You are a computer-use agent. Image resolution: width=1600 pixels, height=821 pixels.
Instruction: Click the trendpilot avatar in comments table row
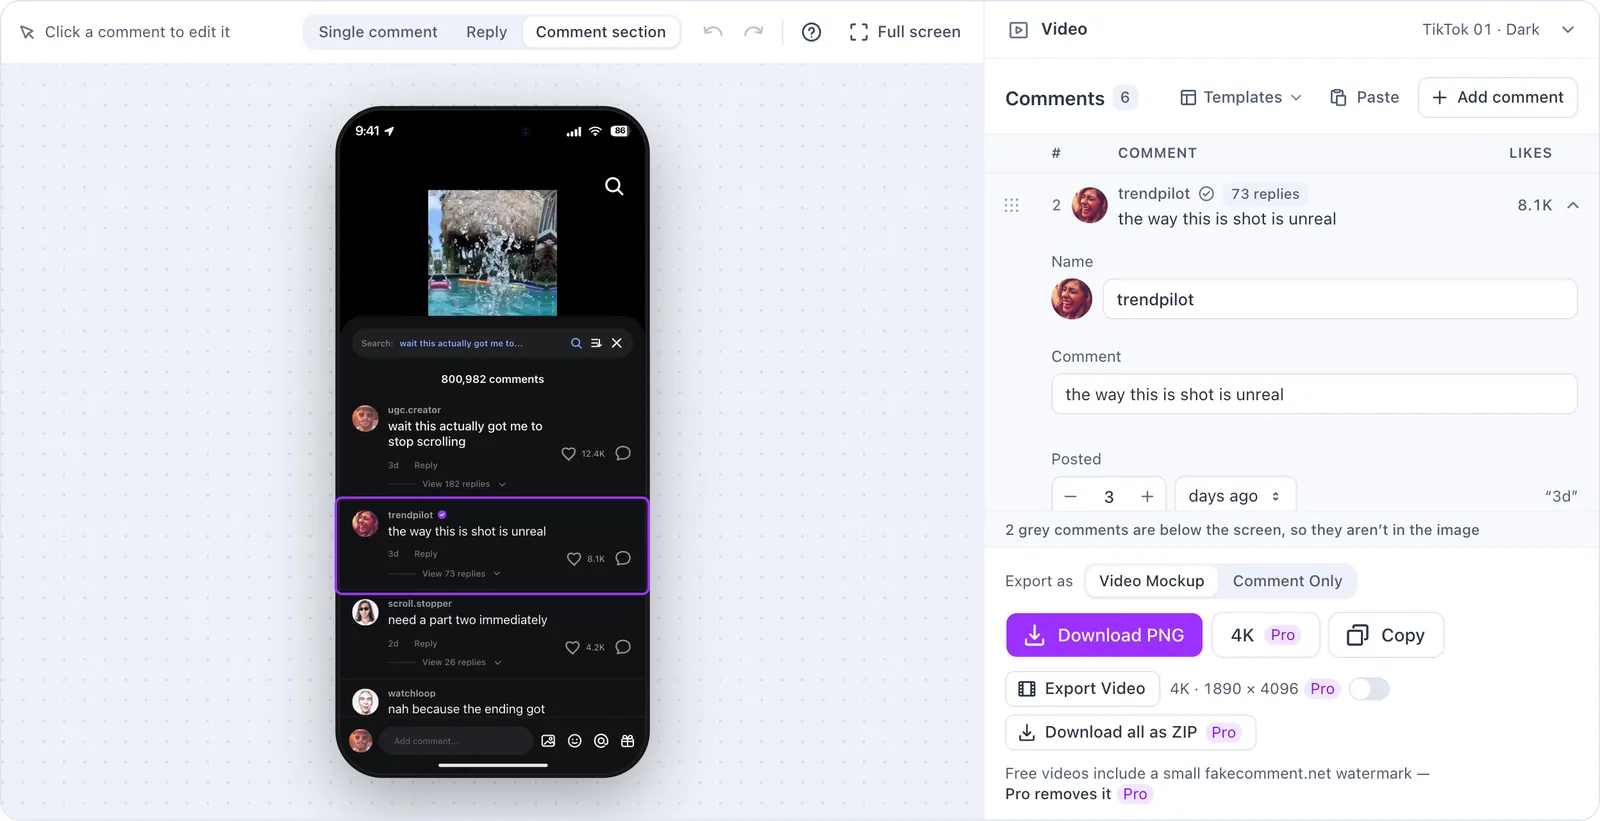coord(1090,205)
